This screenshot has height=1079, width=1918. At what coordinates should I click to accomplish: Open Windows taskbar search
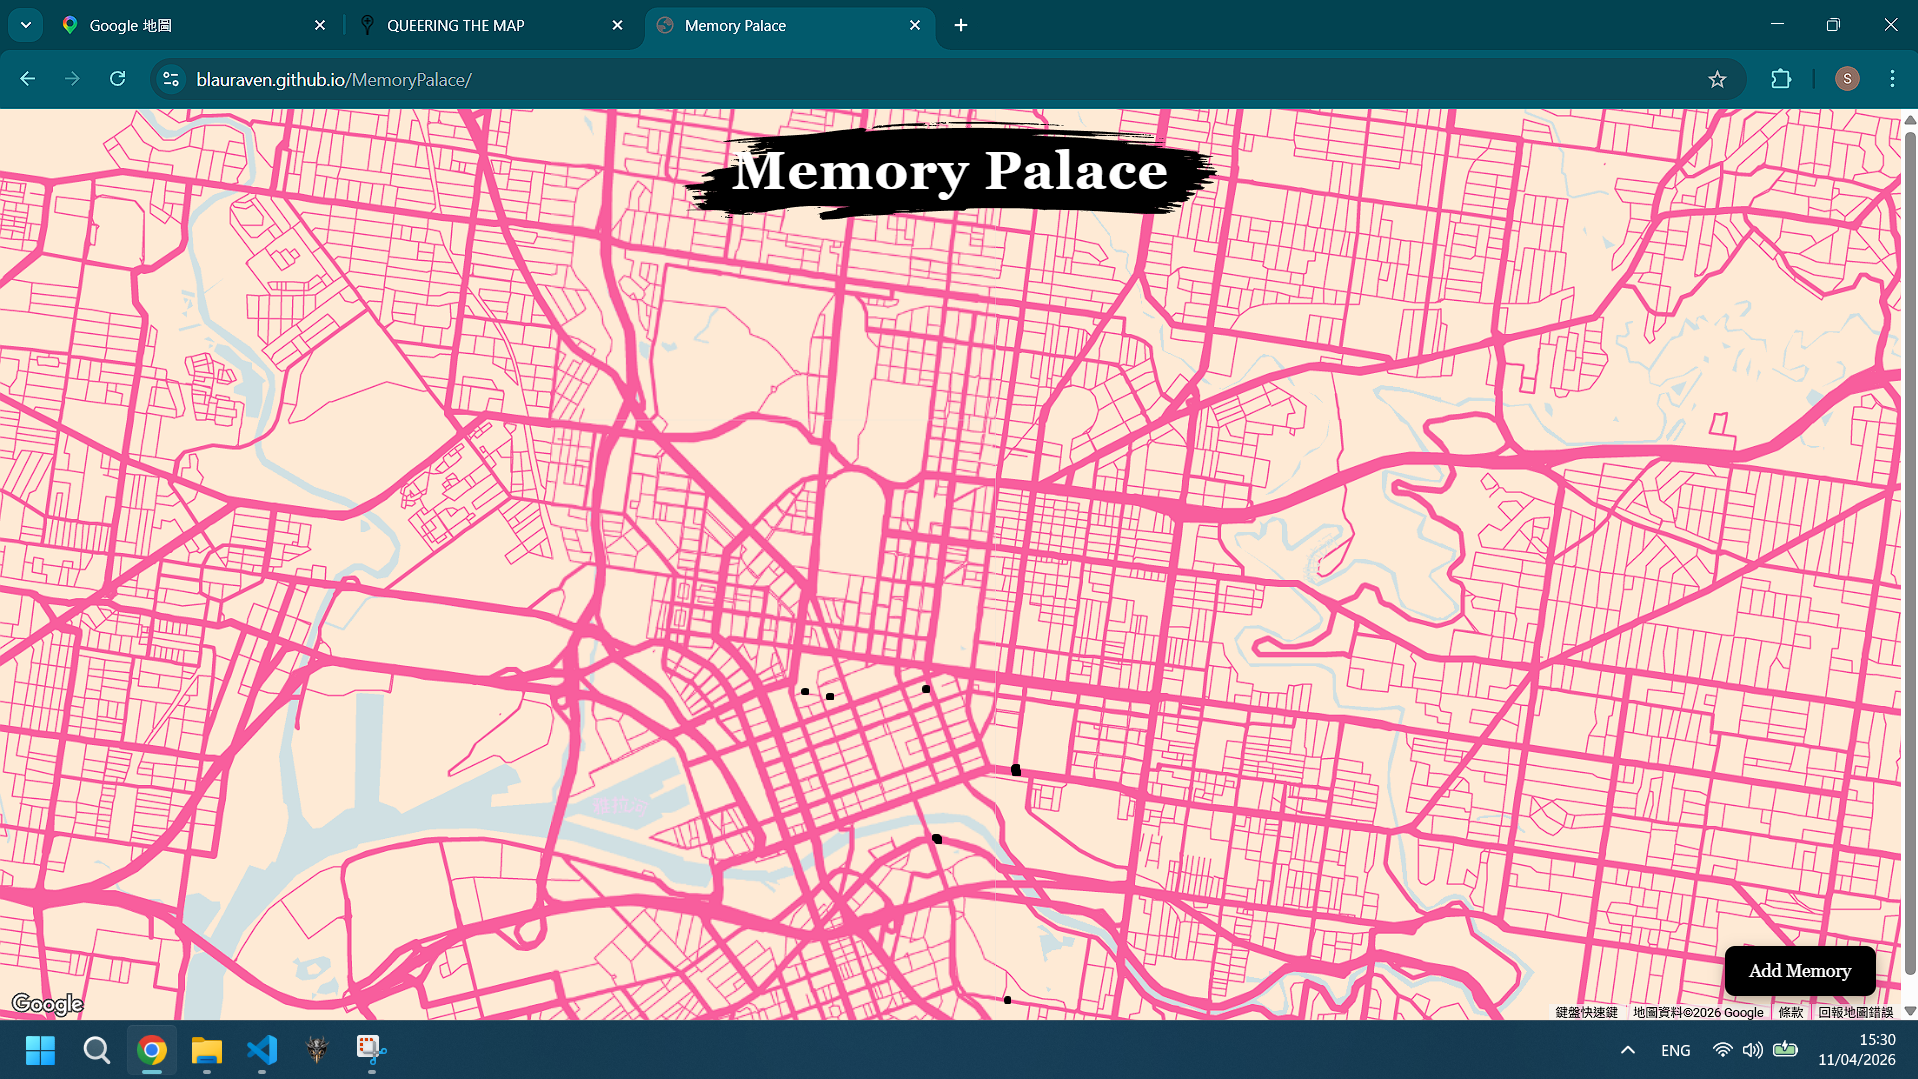96,1050
